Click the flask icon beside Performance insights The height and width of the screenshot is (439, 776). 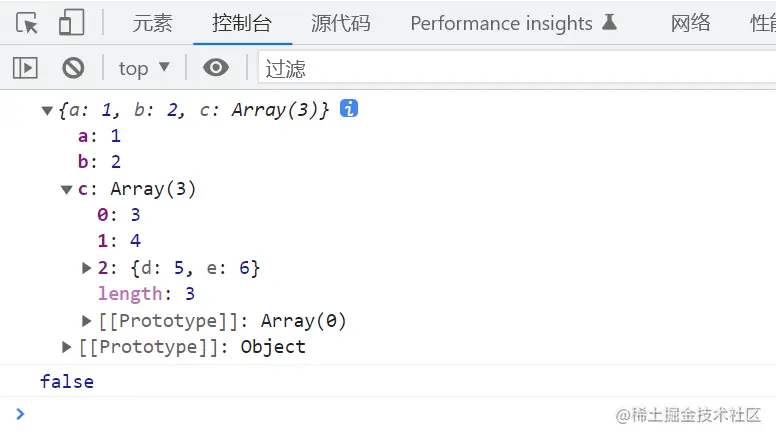(609, 23)
